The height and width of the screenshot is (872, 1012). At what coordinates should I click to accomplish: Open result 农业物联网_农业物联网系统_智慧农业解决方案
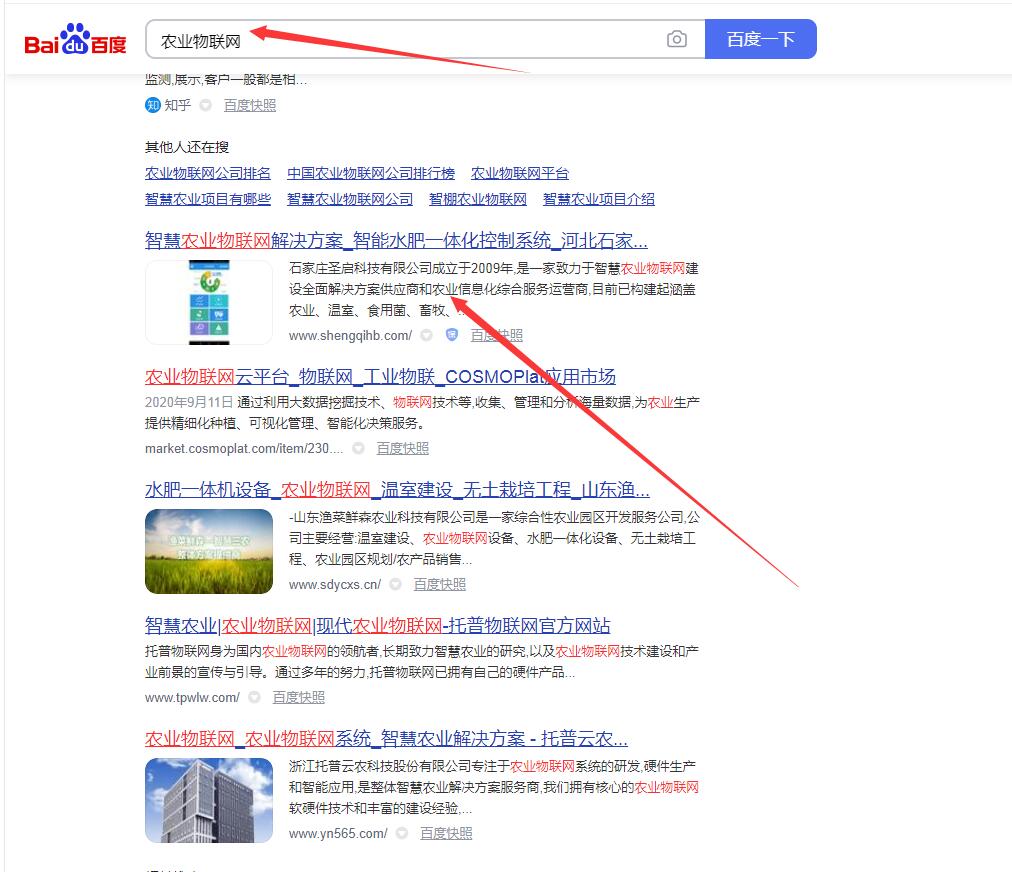coord(386,738)
